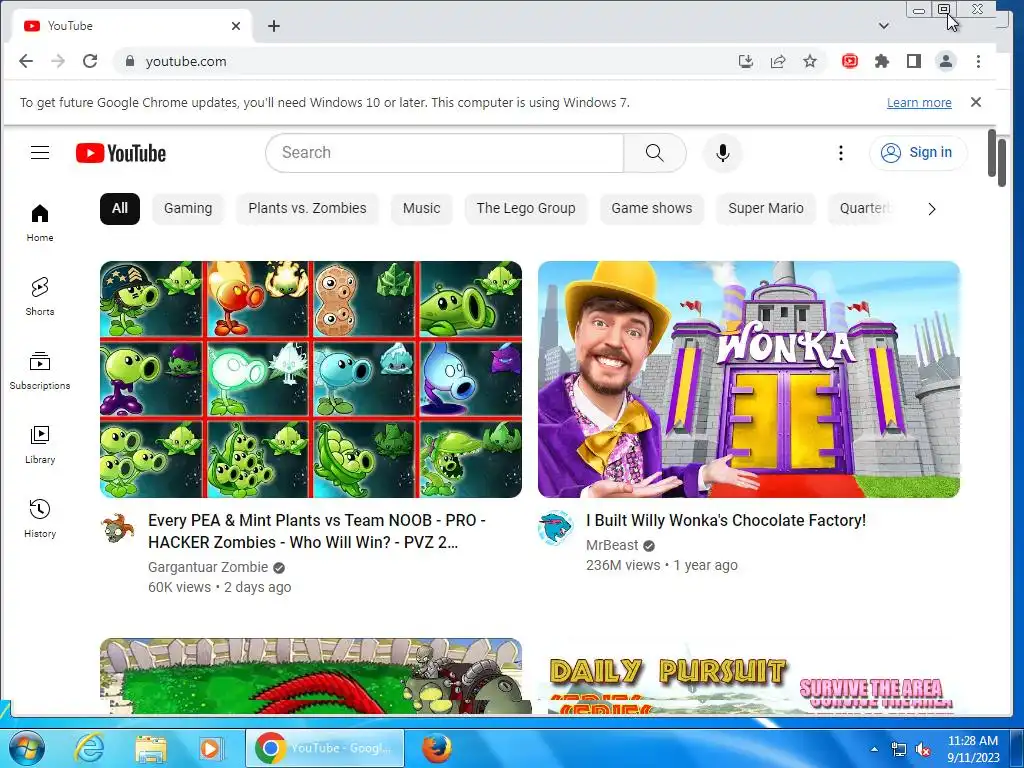Open Subscriptions in sidebar

40,371
